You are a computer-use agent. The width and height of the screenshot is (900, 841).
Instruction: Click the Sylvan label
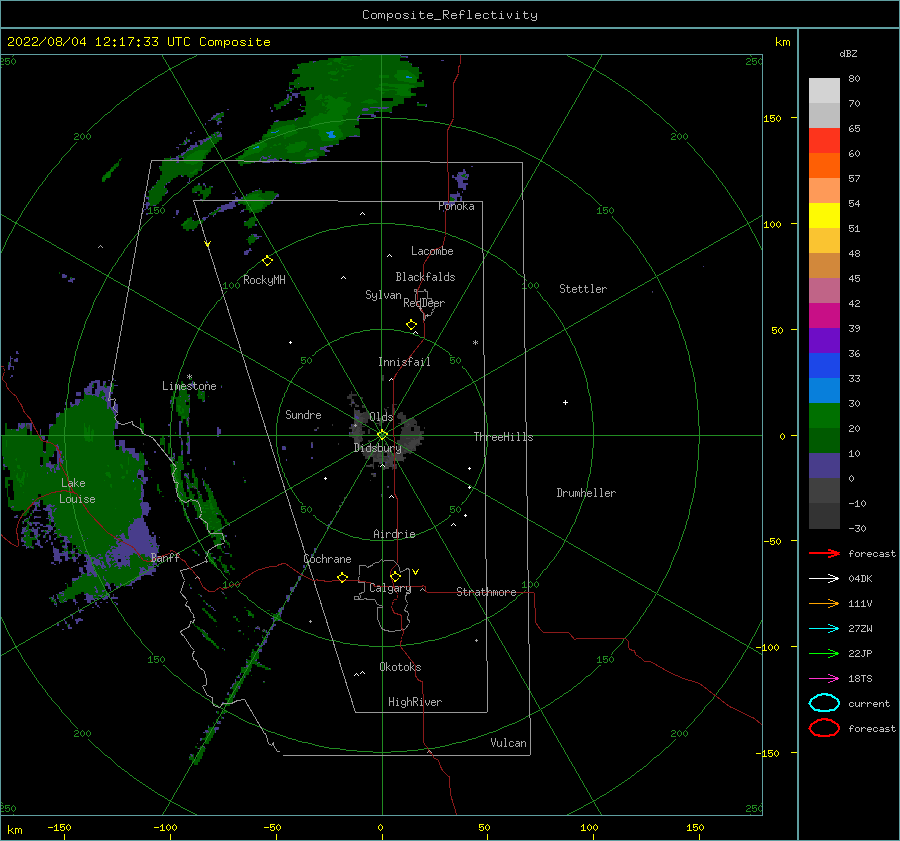click(x=383, y=295)
